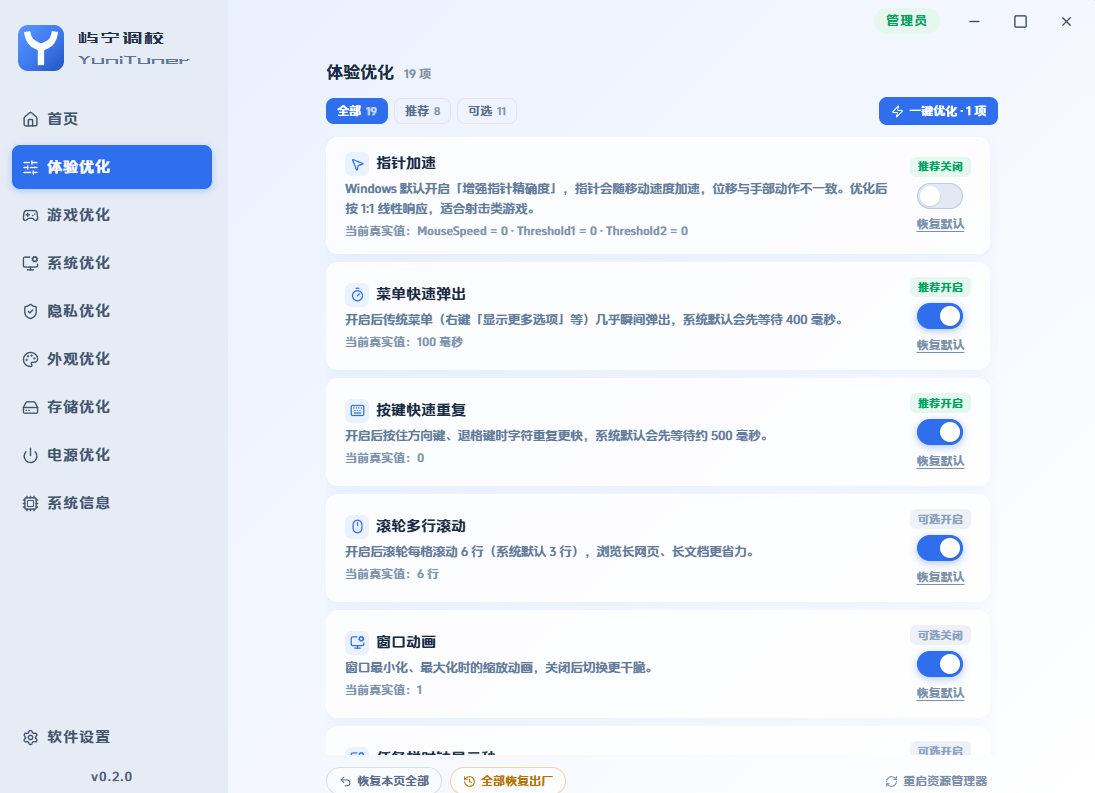Click the power icon beside 电源优化
This screenshot has width=1095, height=793.
[x=30, y=456]
